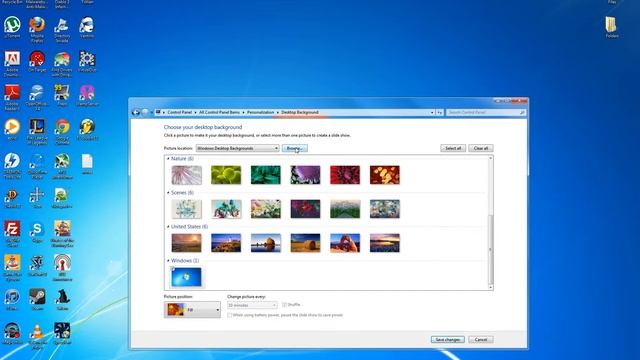Open the Adobe Reader desktop shortcut
This screenshot has width=640, height=360.
pyautogui.click(x=12, y=97)
